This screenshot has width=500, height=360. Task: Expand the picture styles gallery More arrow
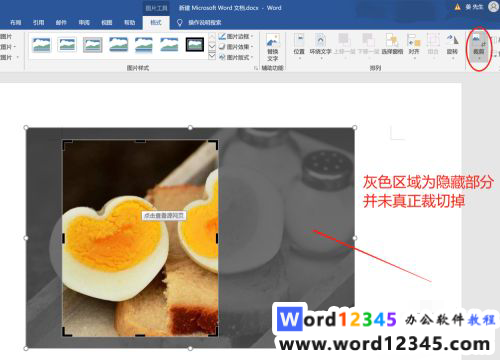point(212,56)
